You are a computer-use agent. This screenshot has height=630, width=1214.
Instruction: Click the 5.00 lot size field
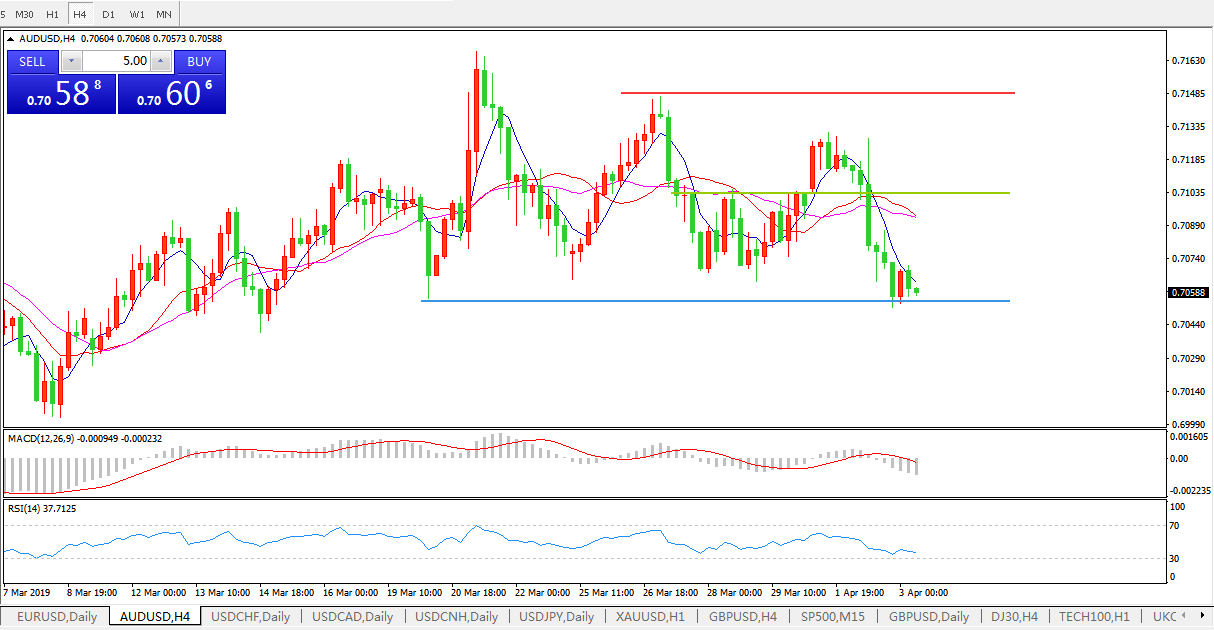tap(116, 61)
